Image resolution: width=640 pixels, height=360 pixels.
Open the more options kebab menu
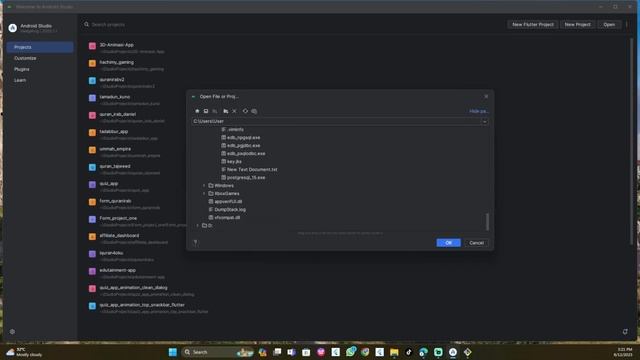pyautogui.click(x=627, y=24)
